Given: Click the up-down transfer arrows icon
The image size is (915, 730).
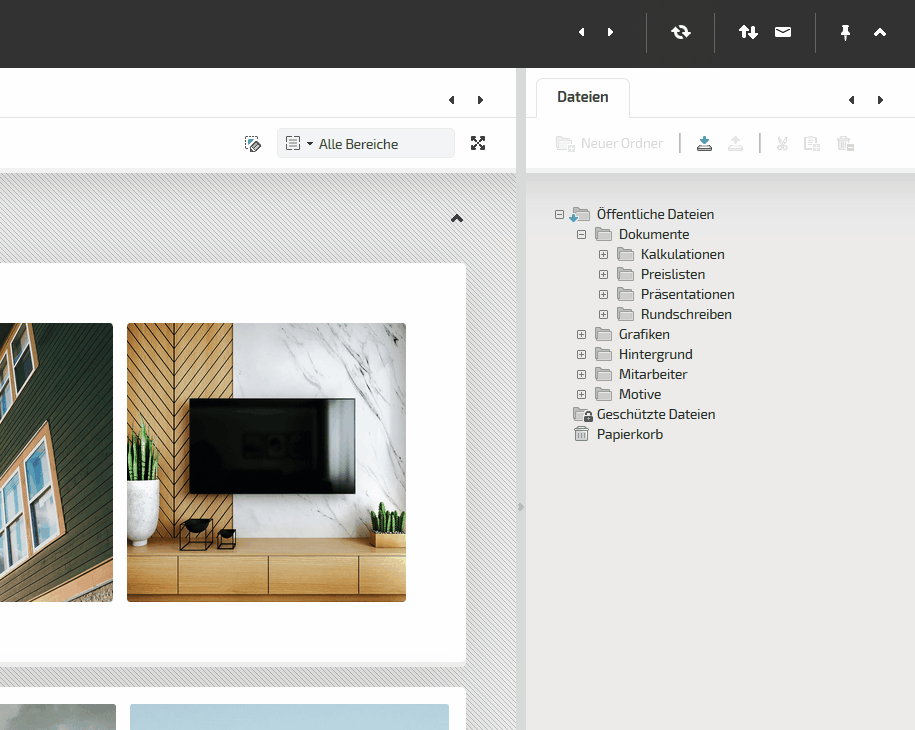Looking at the screenshot, I should (x=748, y=32).
